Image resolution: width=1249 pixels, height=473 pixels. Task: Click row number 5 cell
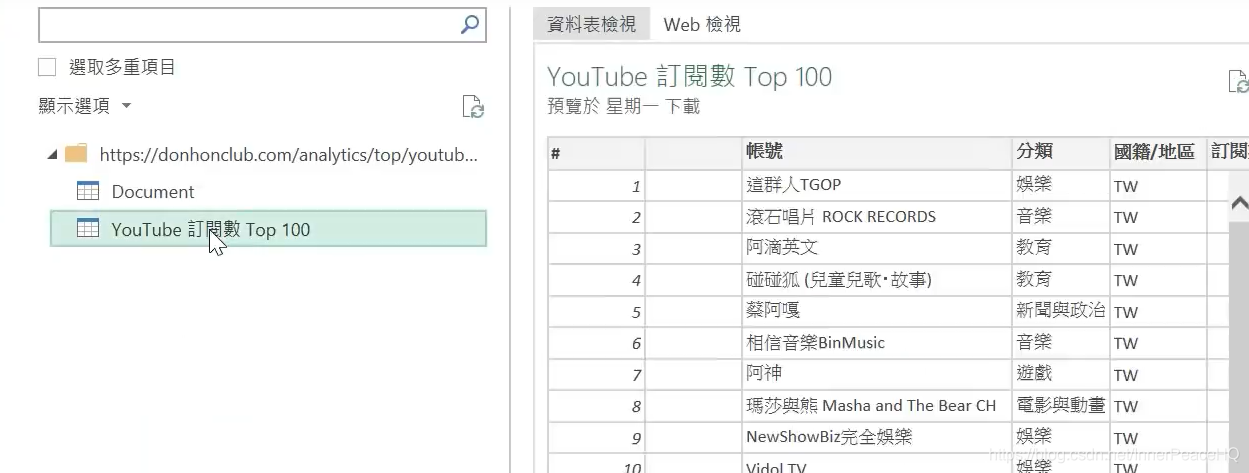coord(596,311)
